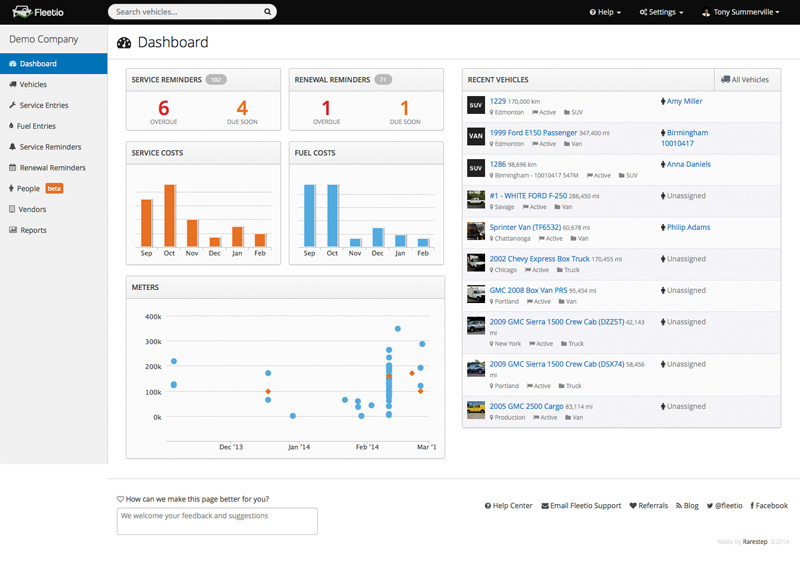The height and width of the screenshot is (568, 800).
Task: Open the Blog RSS link
Action: click(x=687, y=506)
